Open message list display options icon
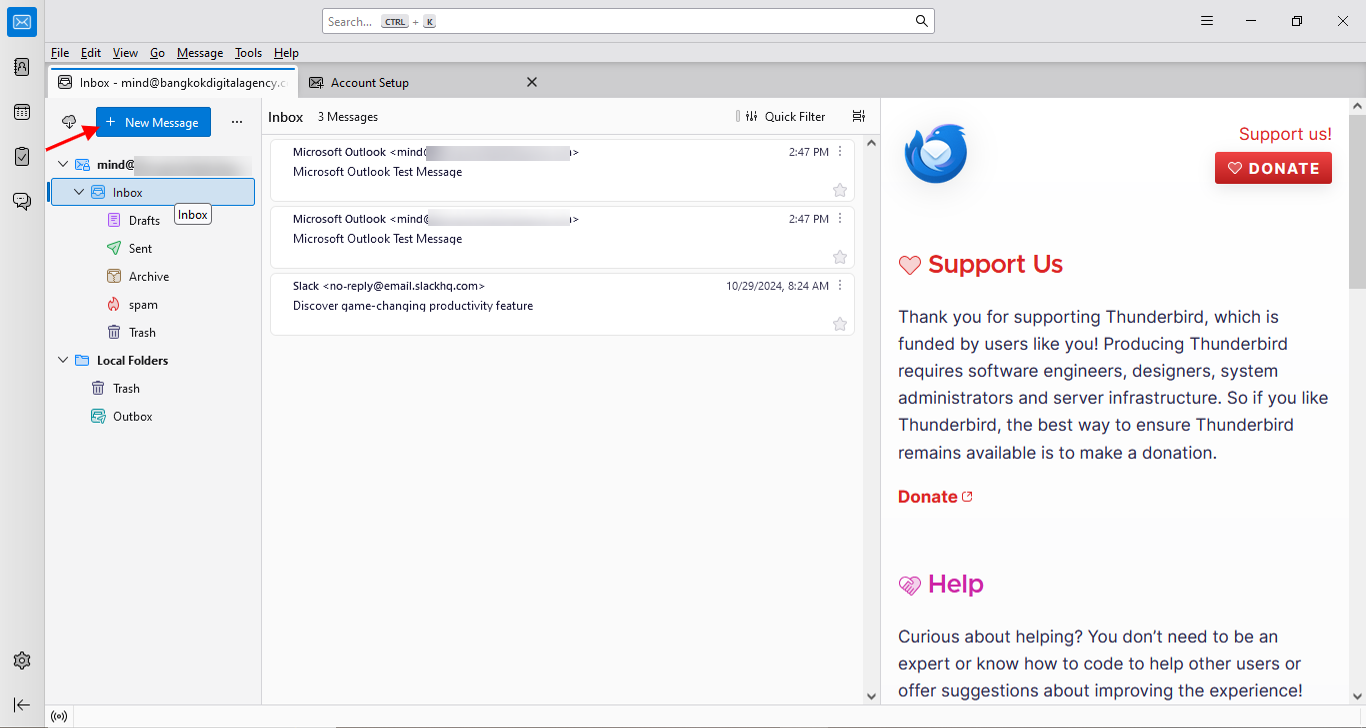 [858, 116]
